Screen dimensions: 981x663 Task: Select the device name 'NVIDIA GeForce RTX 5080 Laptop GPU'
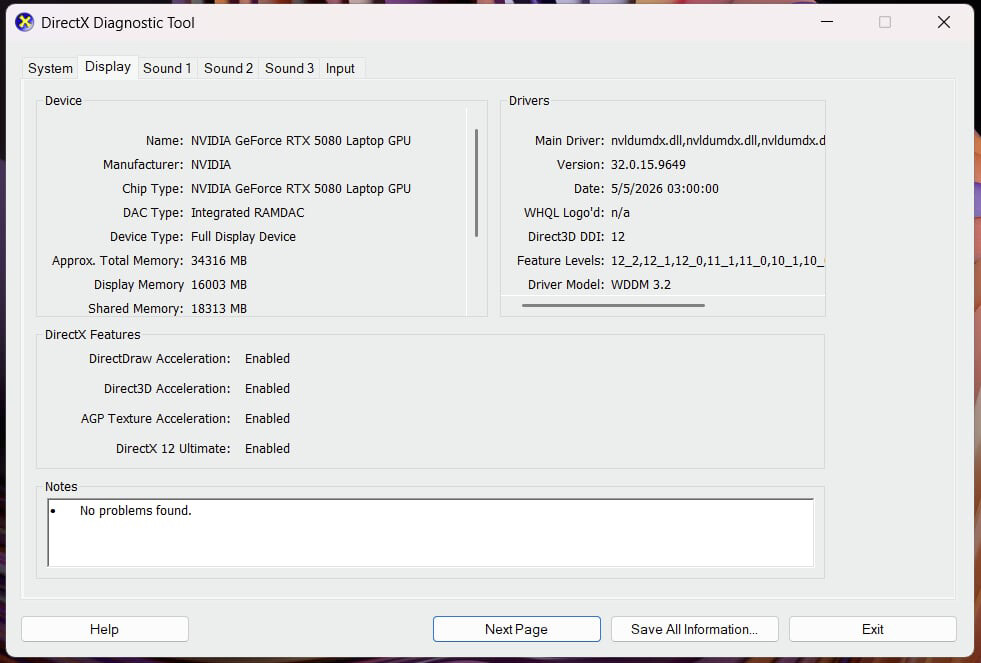click(x=301, y=141)
